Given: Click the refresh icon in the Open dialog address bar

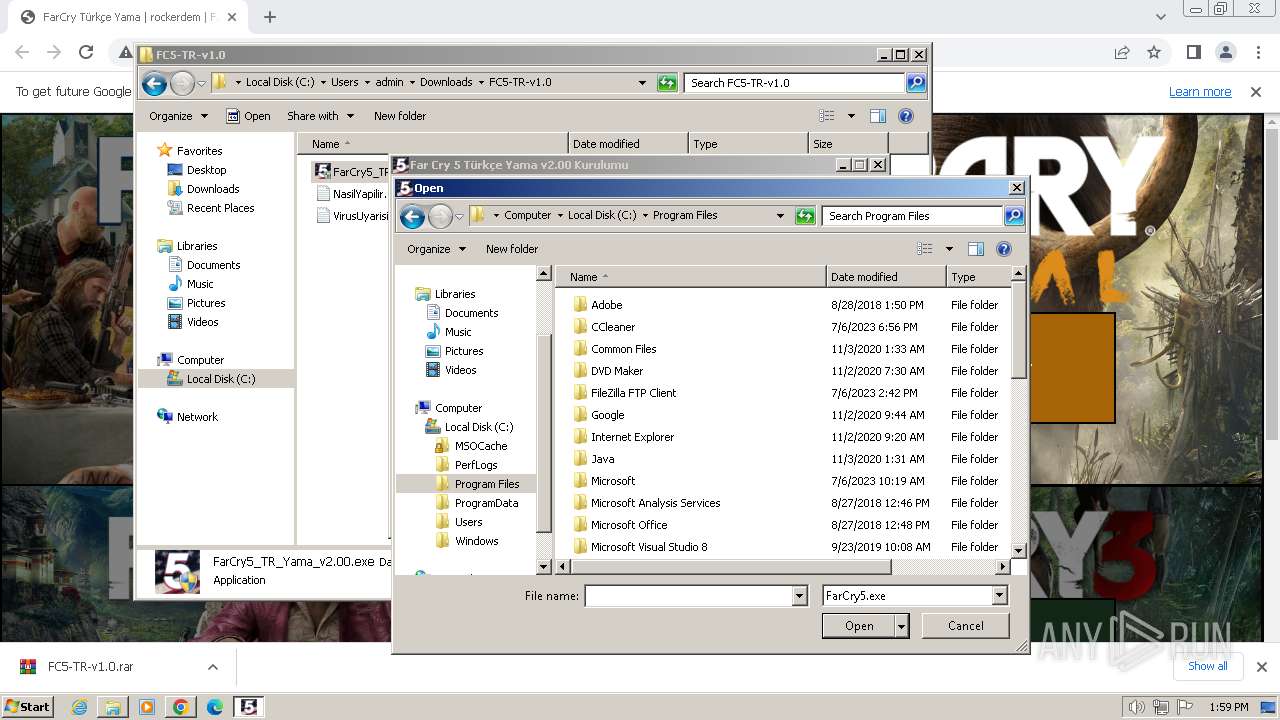Looking at the screenshot, I should (x=805, y=216).
